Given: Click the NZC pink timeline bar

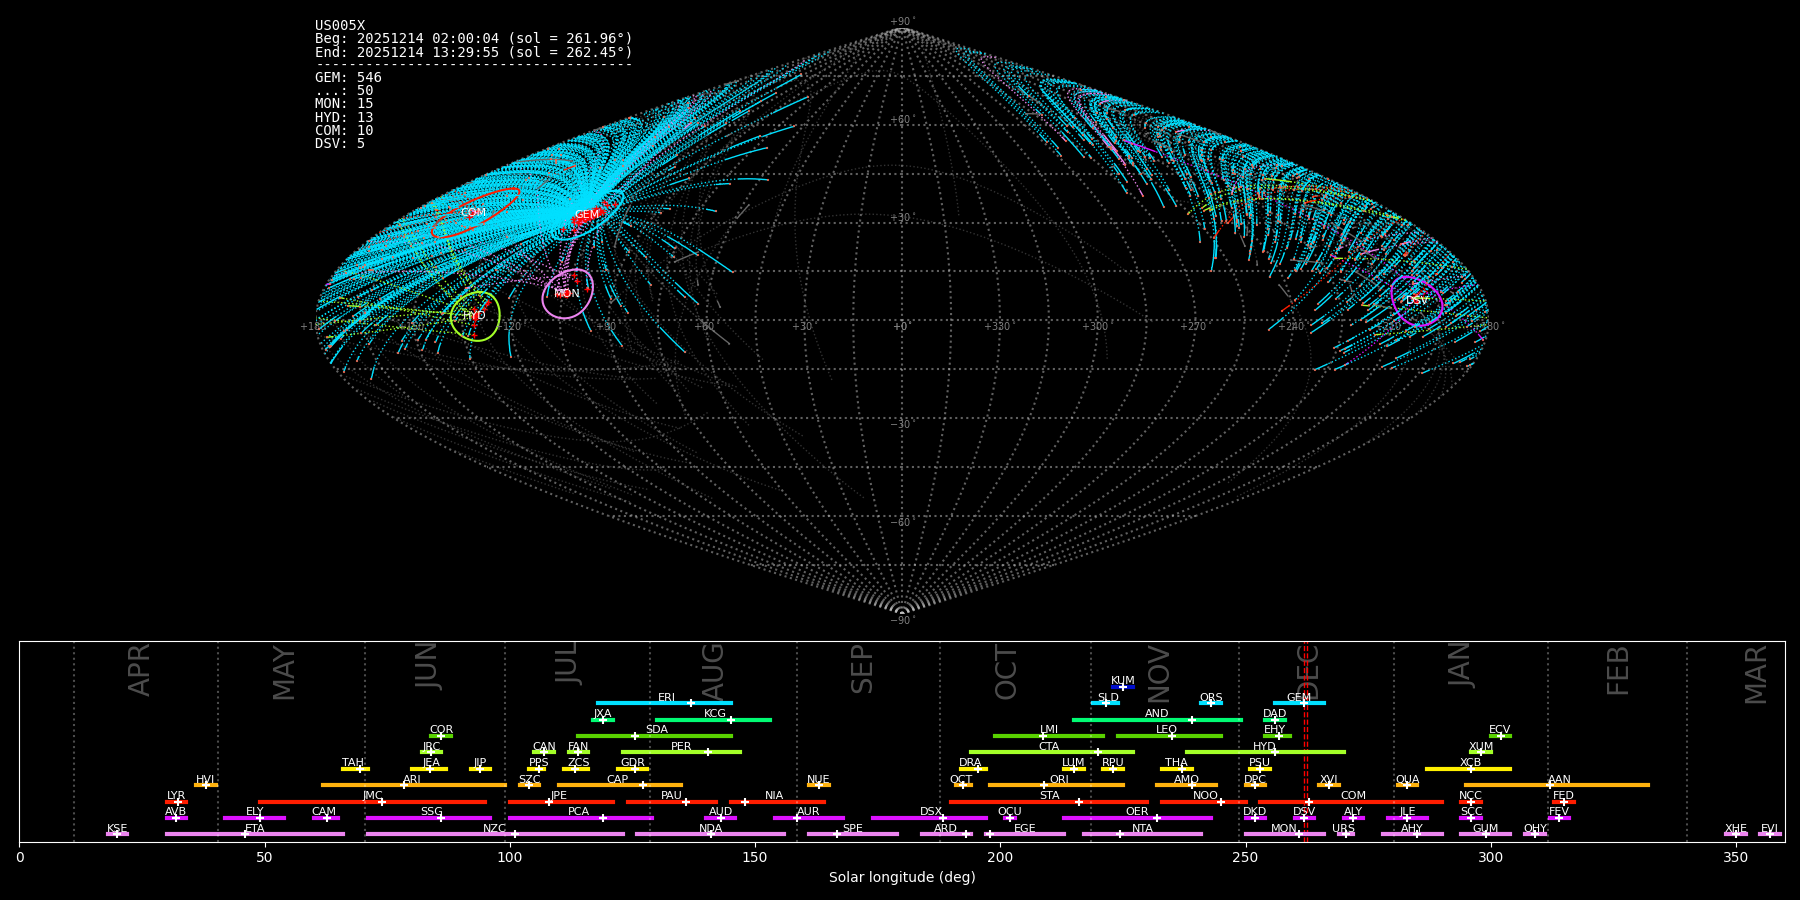Looking at the screenshot, I should (x=495, y=834).
